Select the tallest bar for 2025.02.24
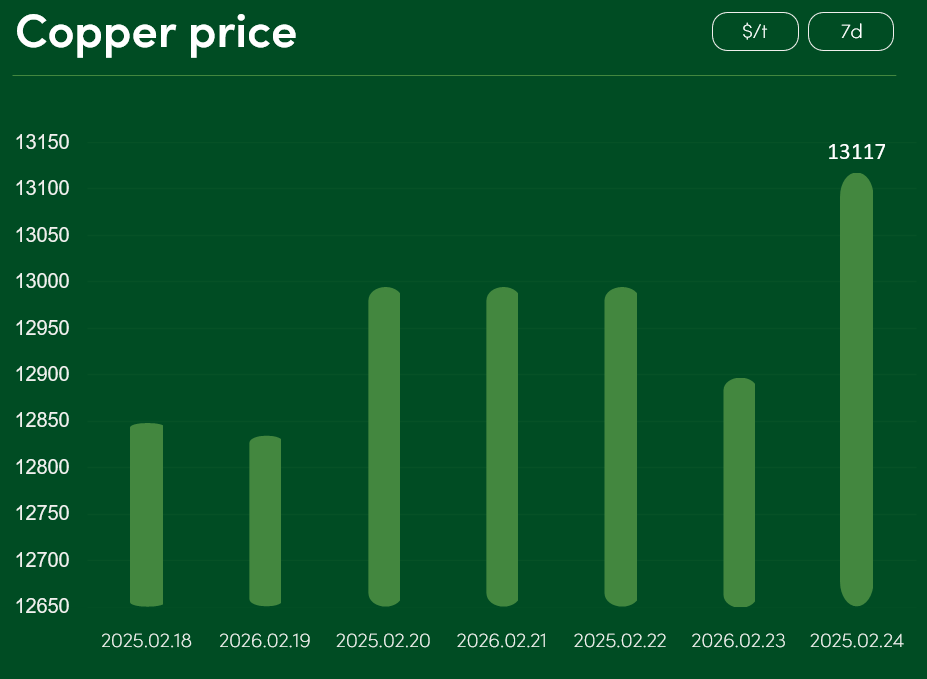Image resolution: width=927 pixels, height=679 pixels. click(857, 390)
